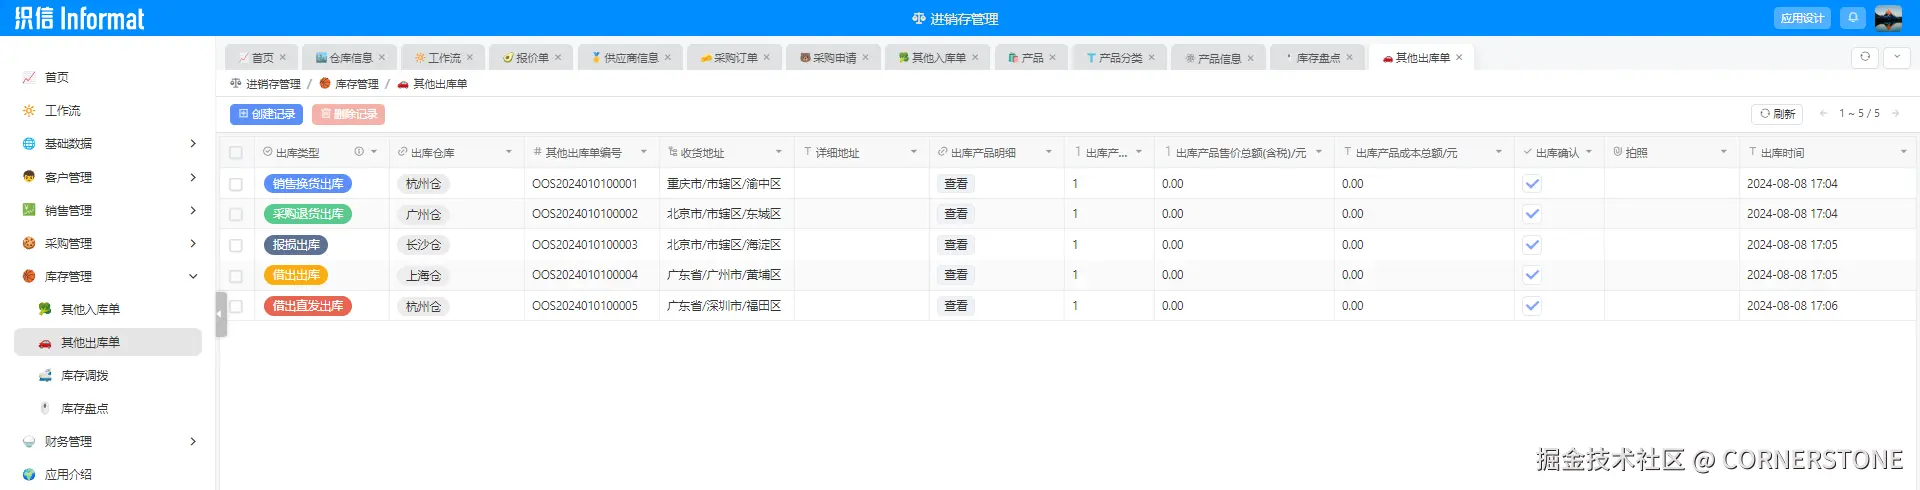The image size is (1920, 490).
Task: Click 查看 in the OOS2024010100004 row
Action: 956,275
